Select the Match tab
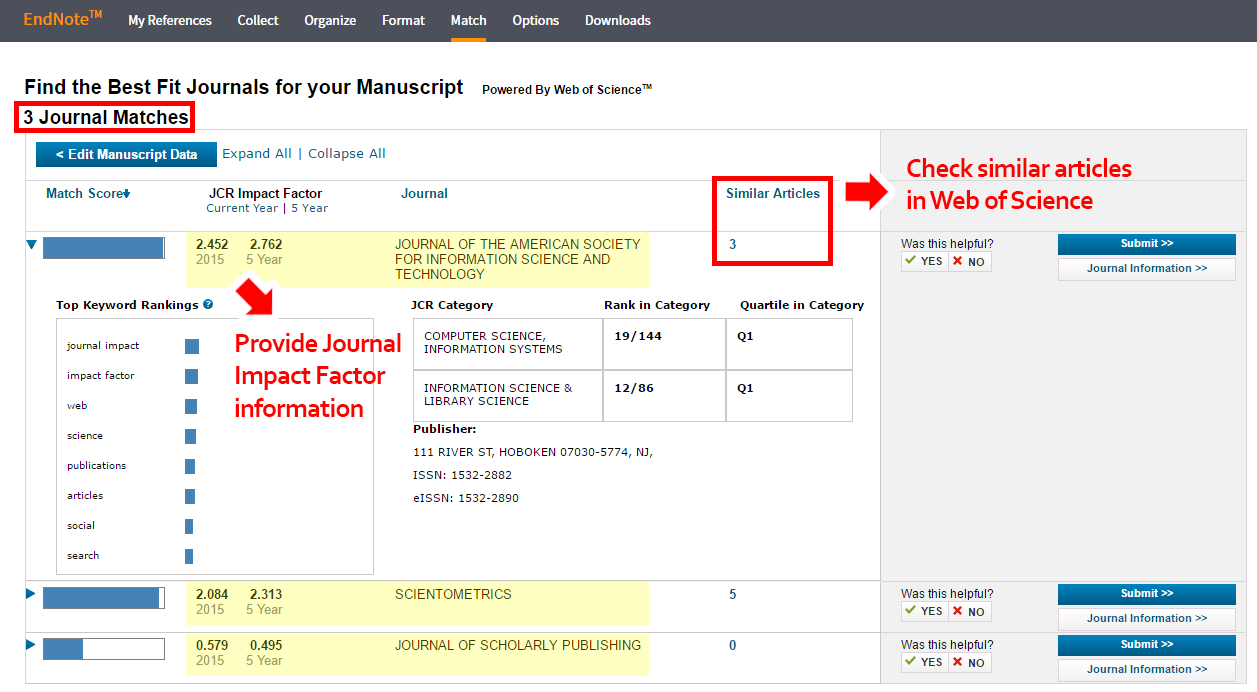 click(x=468, y=20)
